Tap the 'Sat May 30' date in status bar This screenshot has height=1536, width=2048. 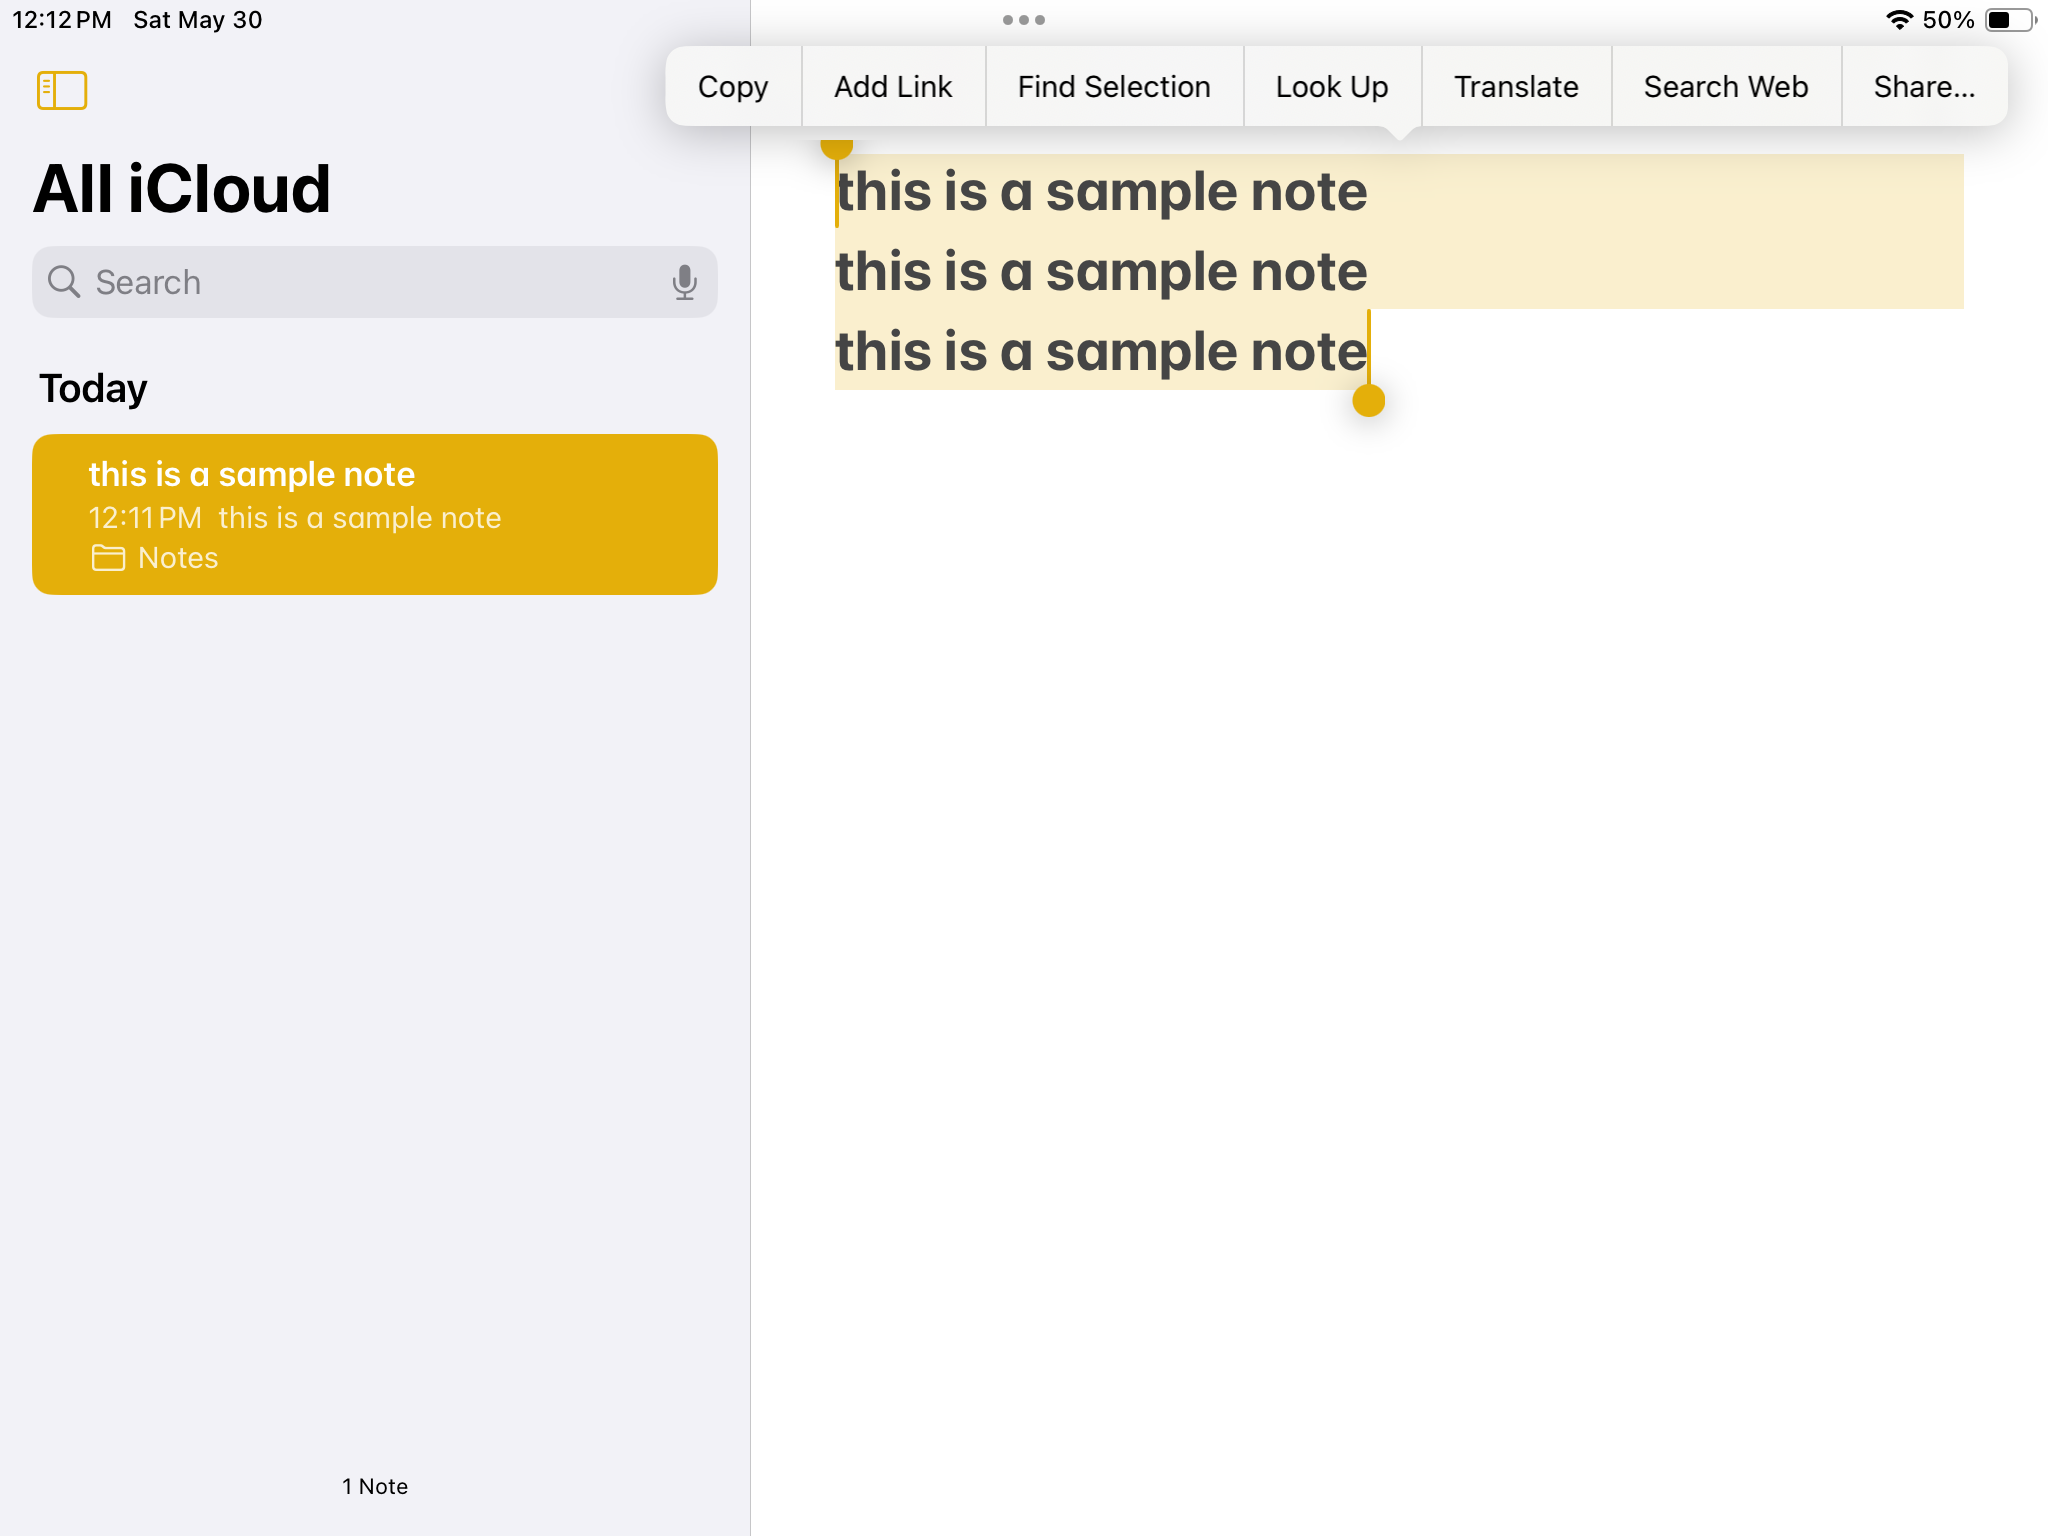click(x=198, y=20)
